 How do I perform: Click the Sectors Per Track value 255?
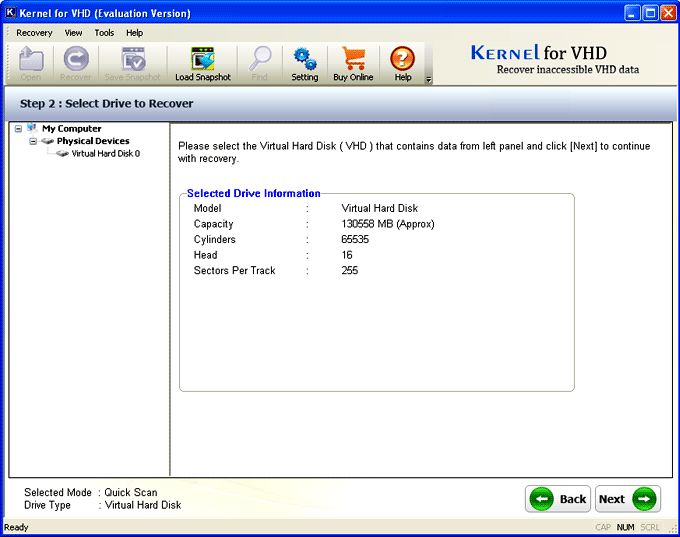350,271
